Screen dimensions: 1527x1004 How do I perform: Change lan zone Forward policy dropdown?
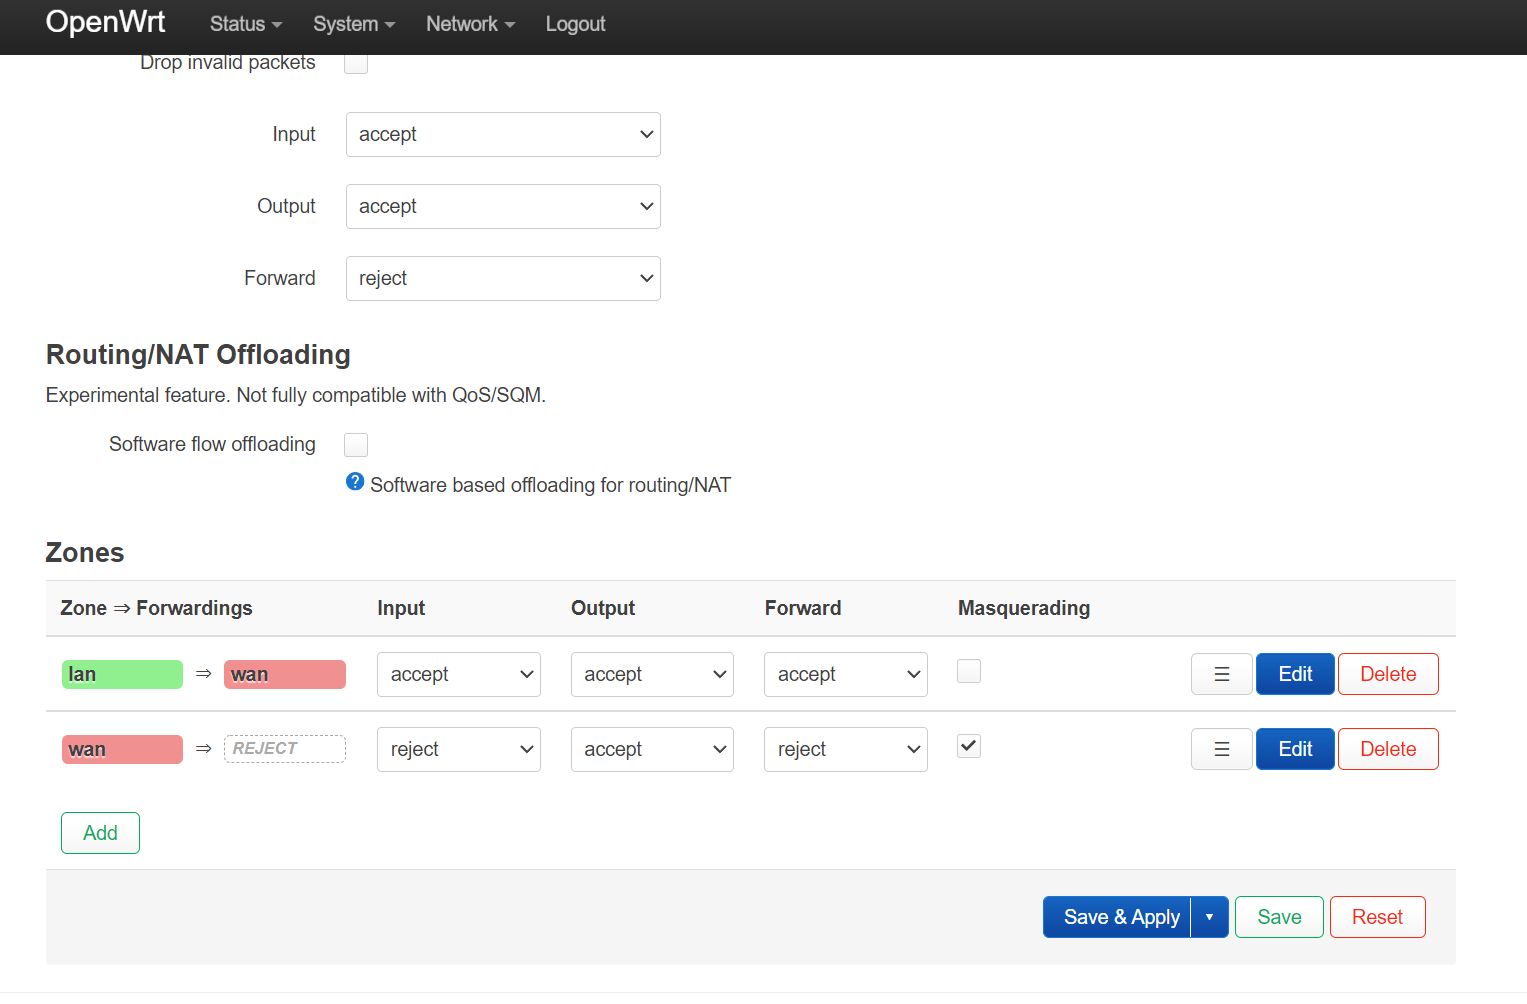(846, 674)
